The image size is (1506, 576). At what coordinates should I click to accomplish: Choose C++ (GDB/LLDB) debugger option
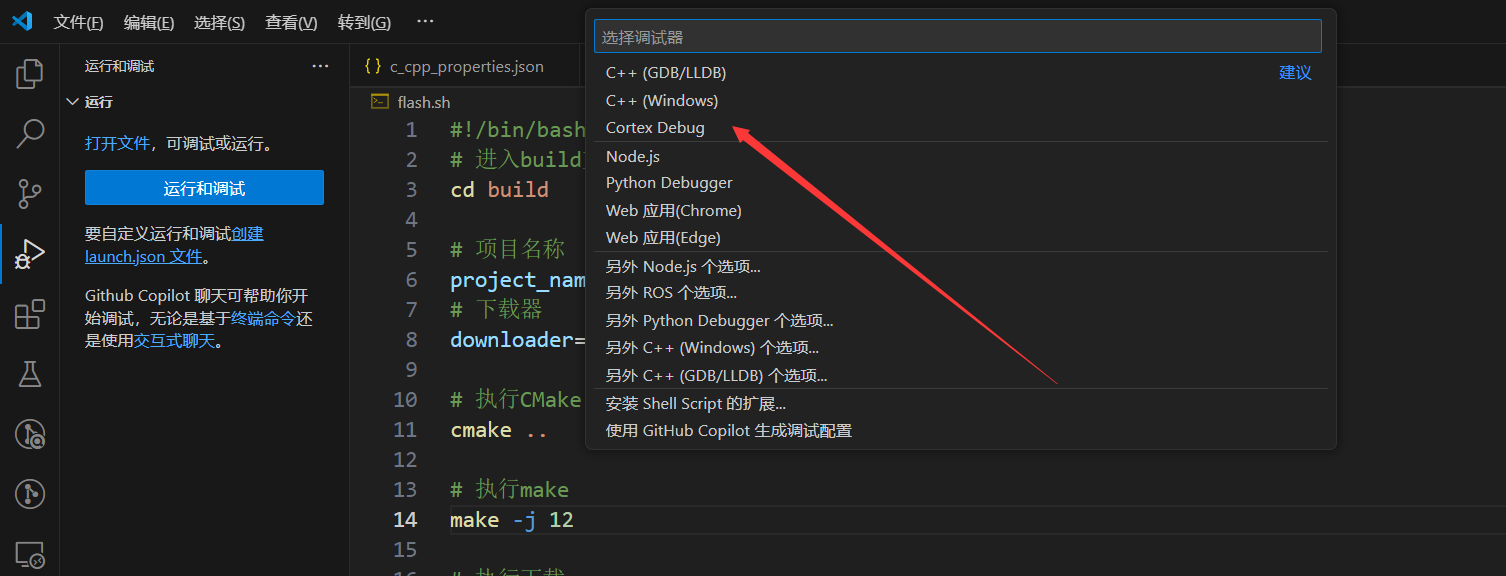[x=666, y=73]
